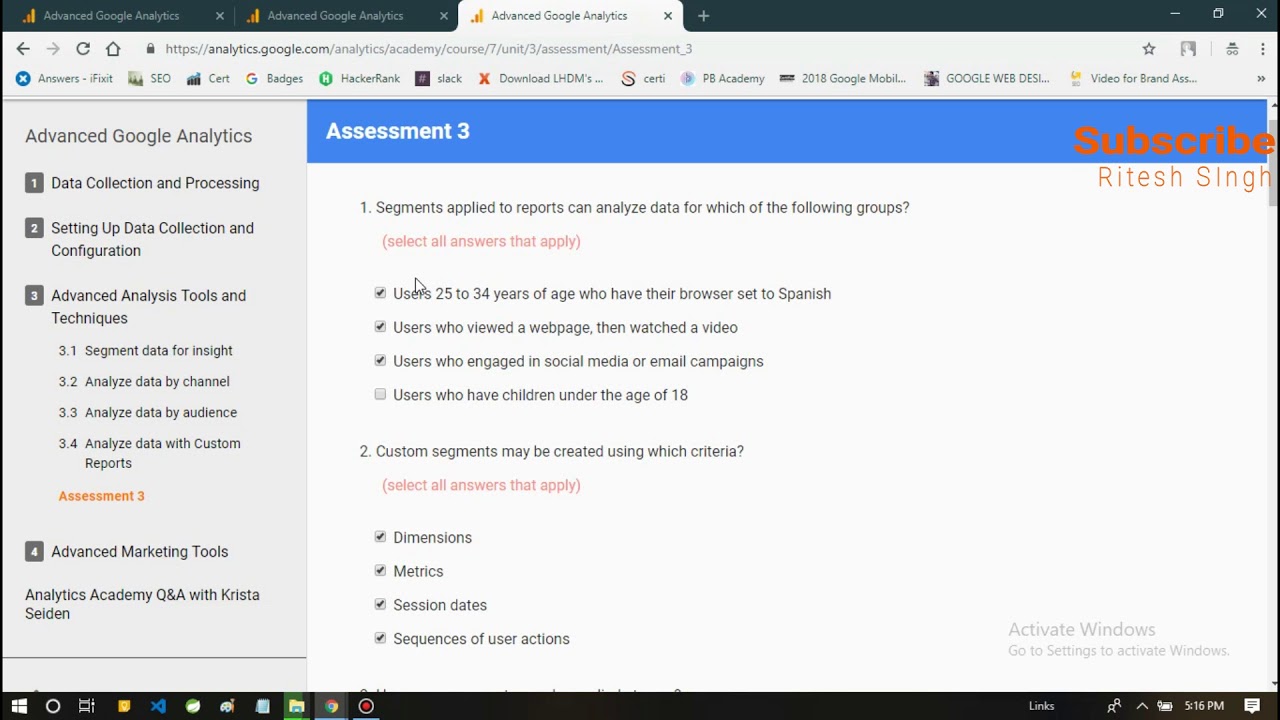Open the yellow sticky notes taskbar app
This screenshot has width=1280, height=720.
tap(124, 706)
